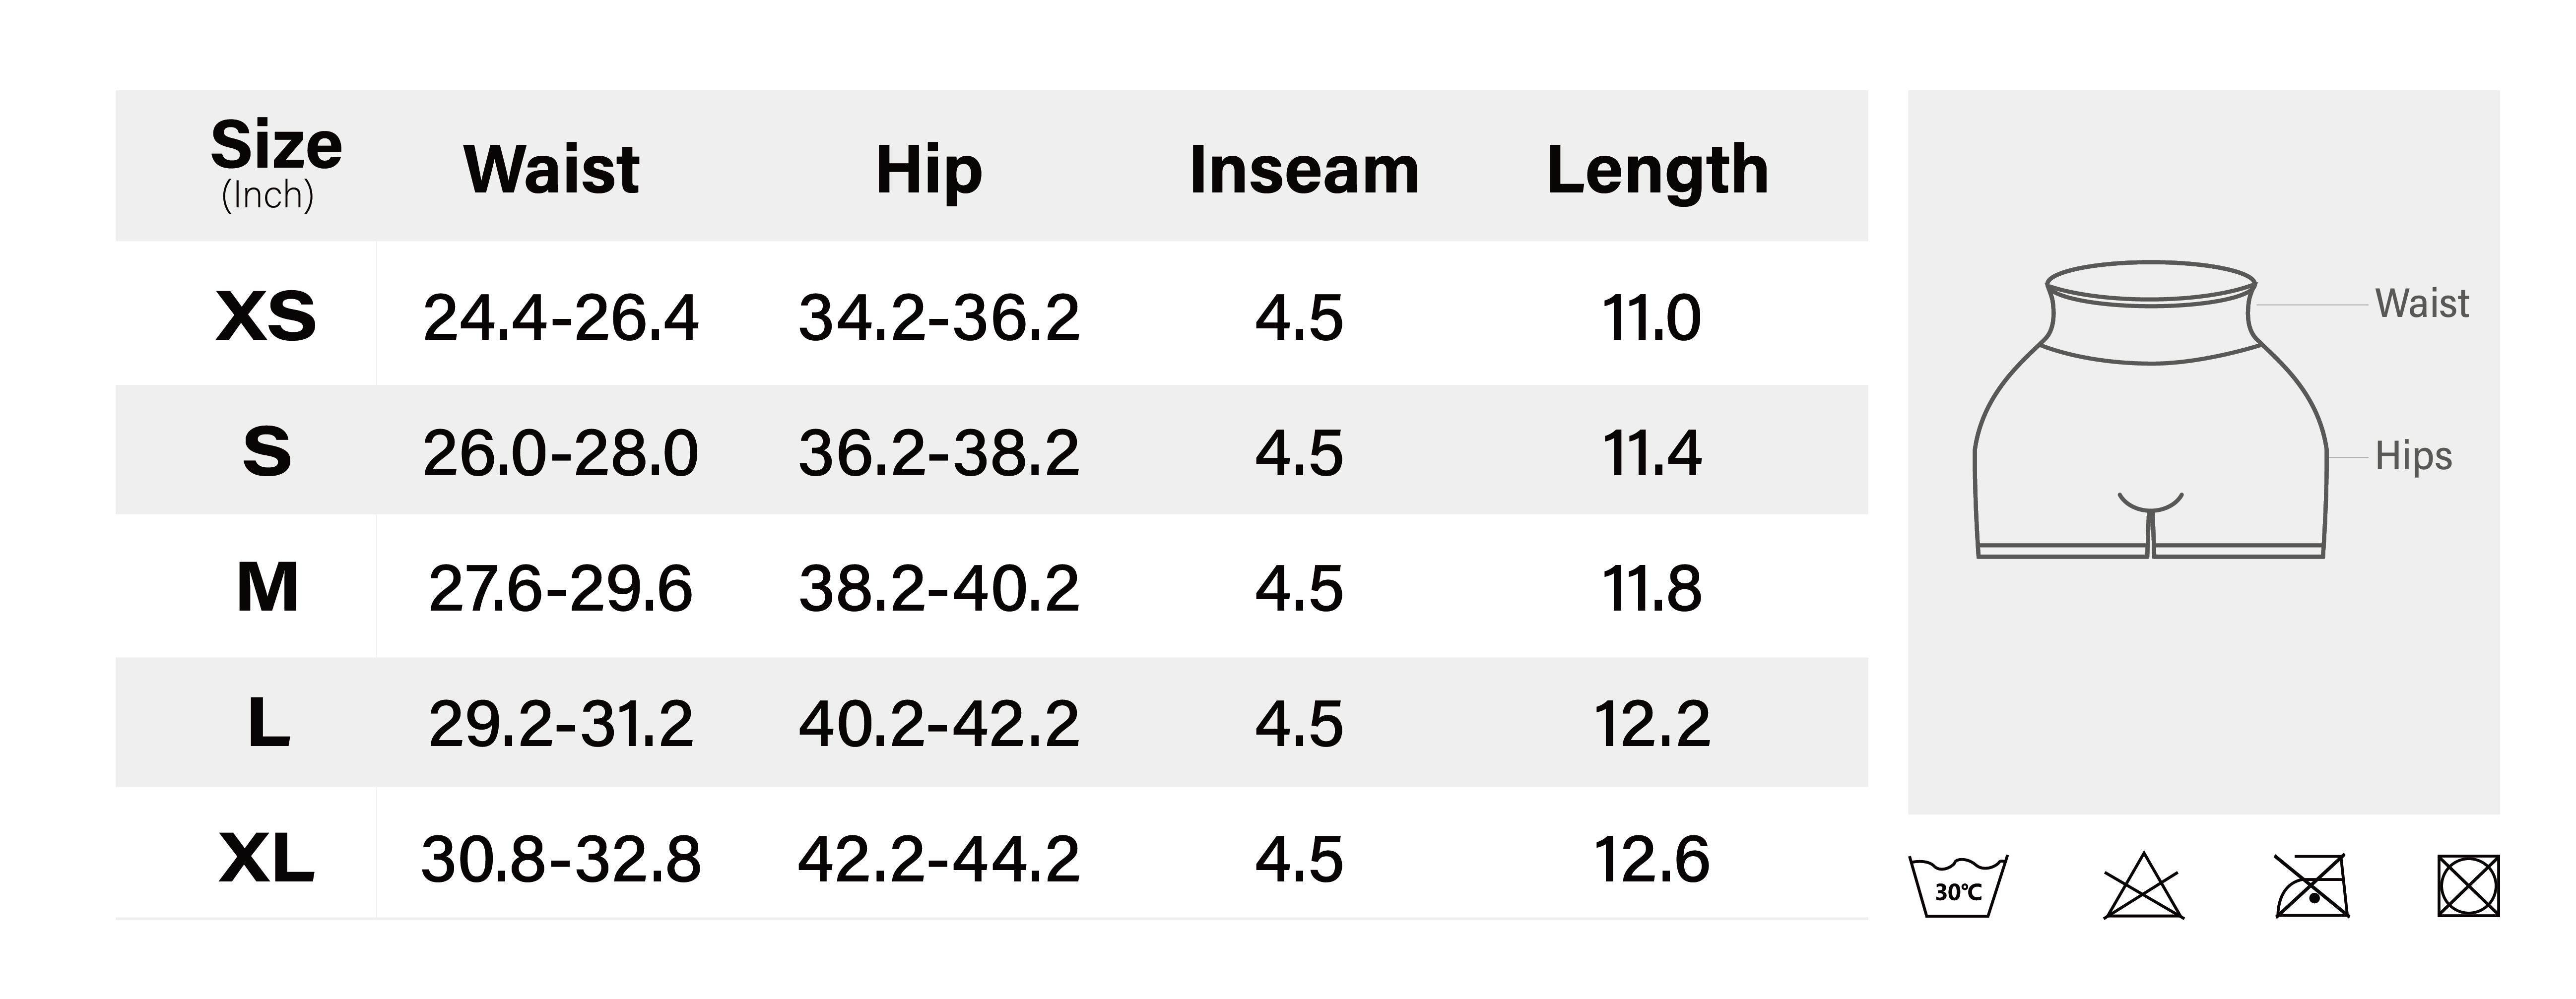2576x999 pixels.
Task: Click the Hips label on the diagram
Action: pos(2413,456)
